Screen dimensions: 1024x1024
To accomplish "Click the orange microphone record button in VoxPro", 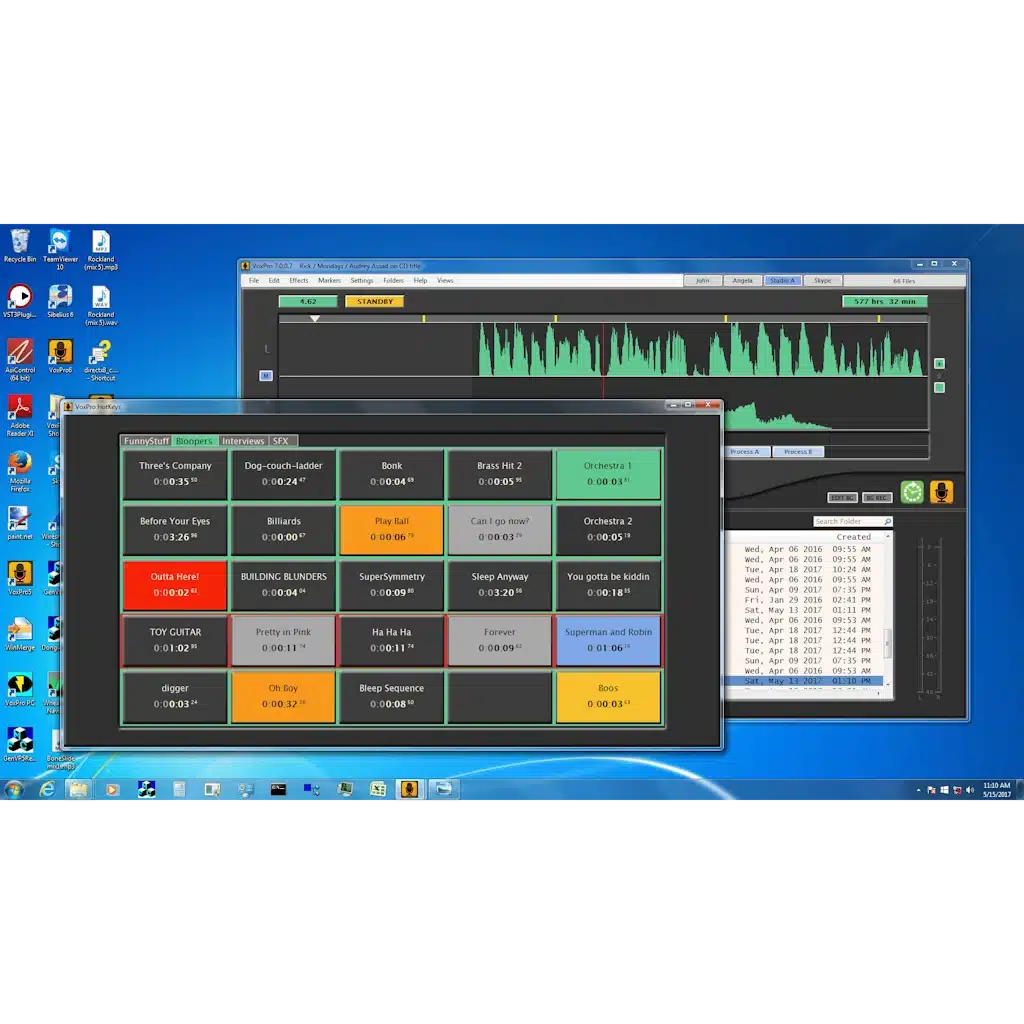I will pos(941,492).
